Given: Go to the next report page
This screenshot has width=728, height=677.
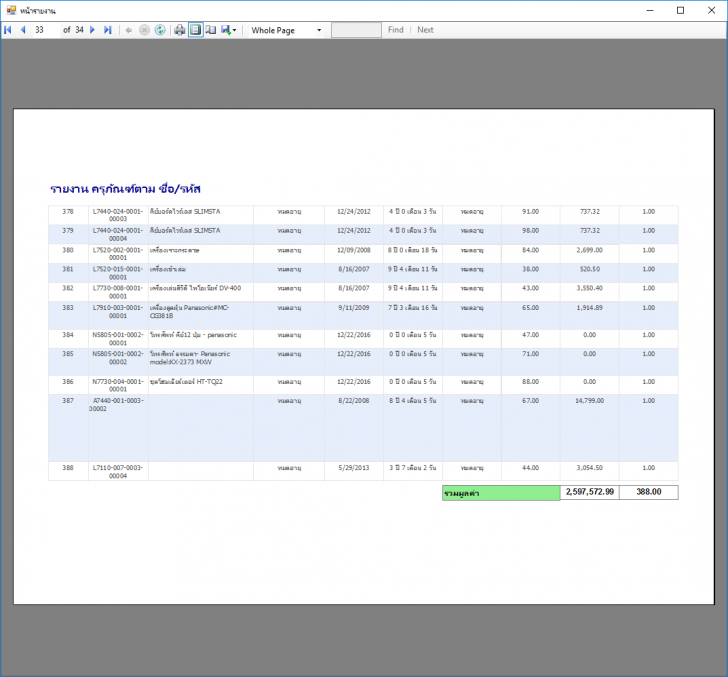Looking at the screenshot, I should point(93,30).
